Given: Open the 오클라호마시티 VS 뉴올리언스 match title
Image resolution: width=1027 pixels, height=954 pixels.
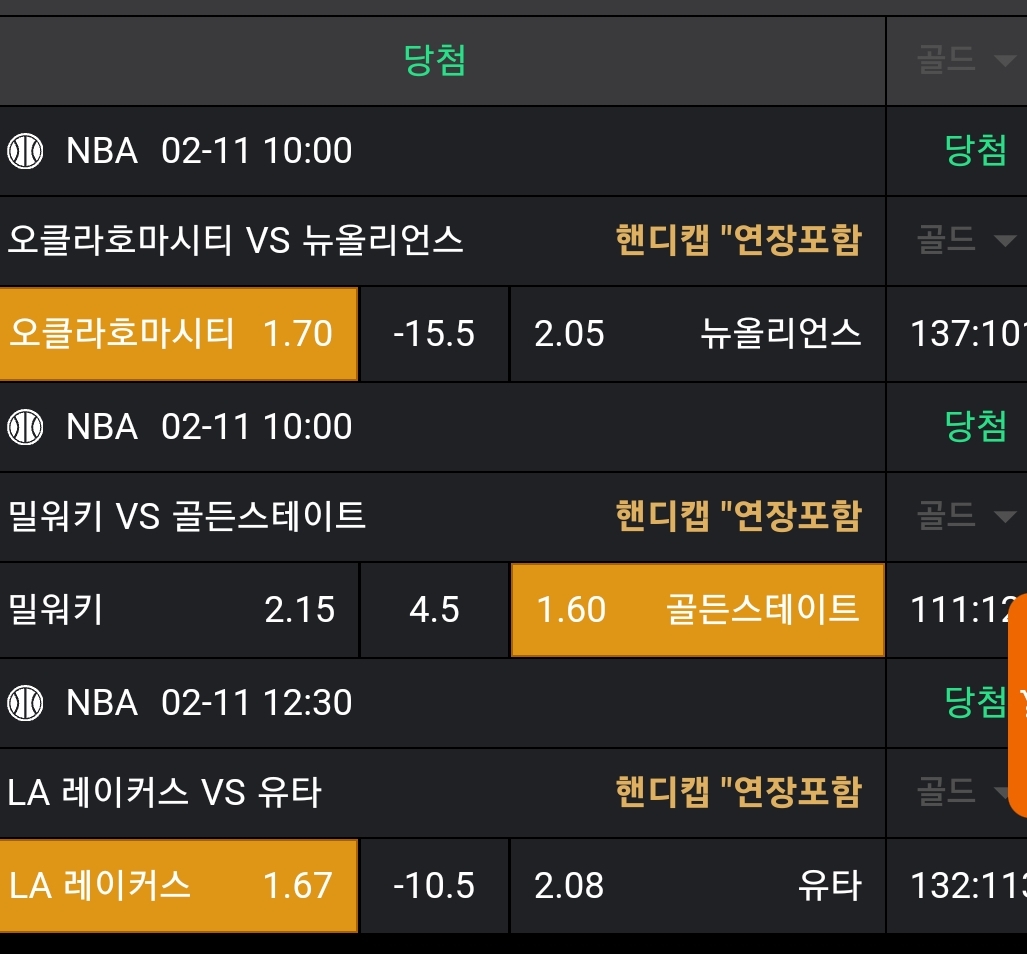Looking at the screenshot, I should coord(236,240).
